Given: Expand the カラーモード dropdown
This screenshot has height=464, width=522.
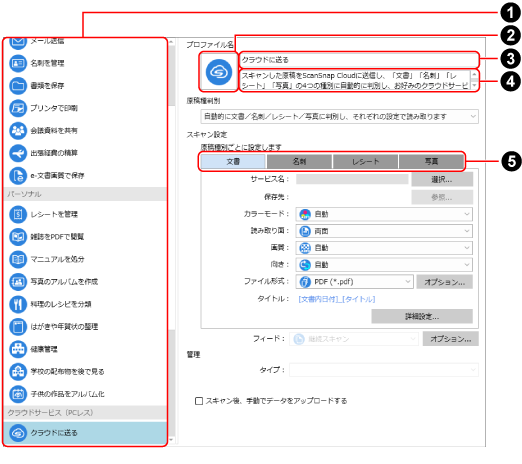Looking at the screenshot, I should pyautogui.click(x=384, y=214).
